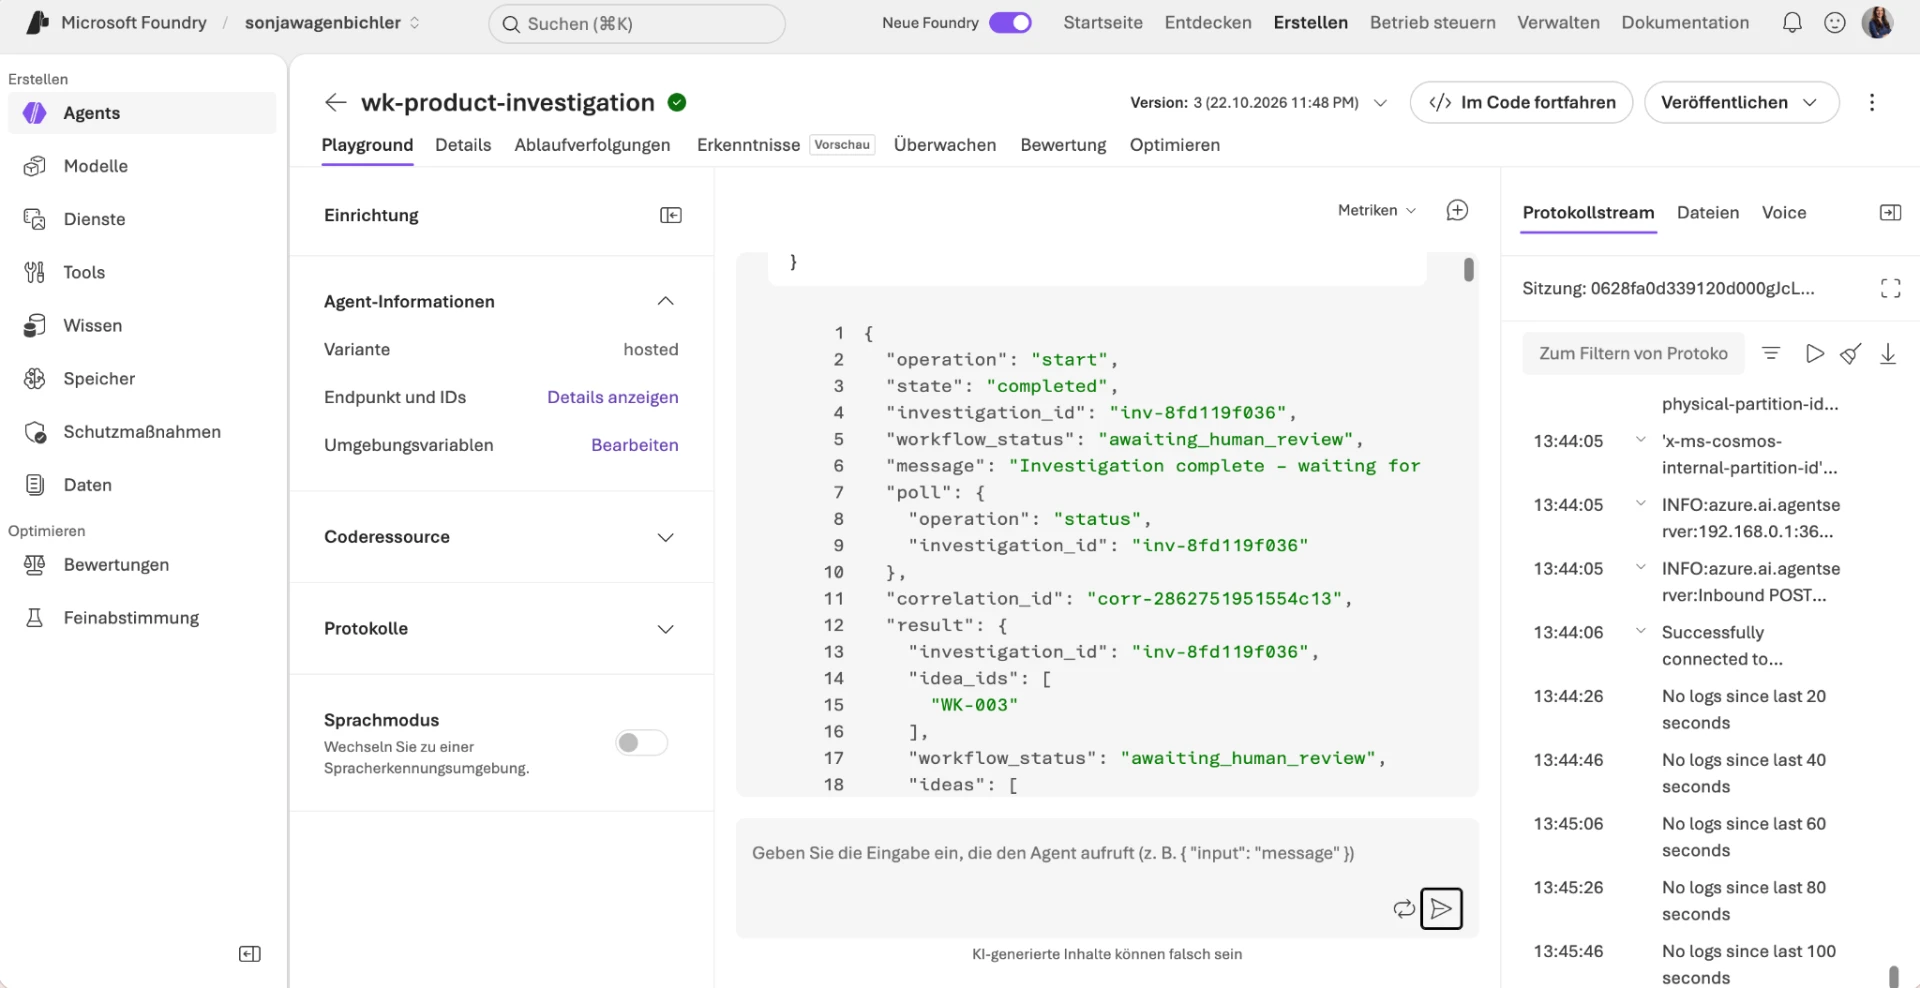Image resolution: width=1920 pixels, height=988 pixels.
Task: Clear logs with the broom icon
Action: tap(1851, 353)
